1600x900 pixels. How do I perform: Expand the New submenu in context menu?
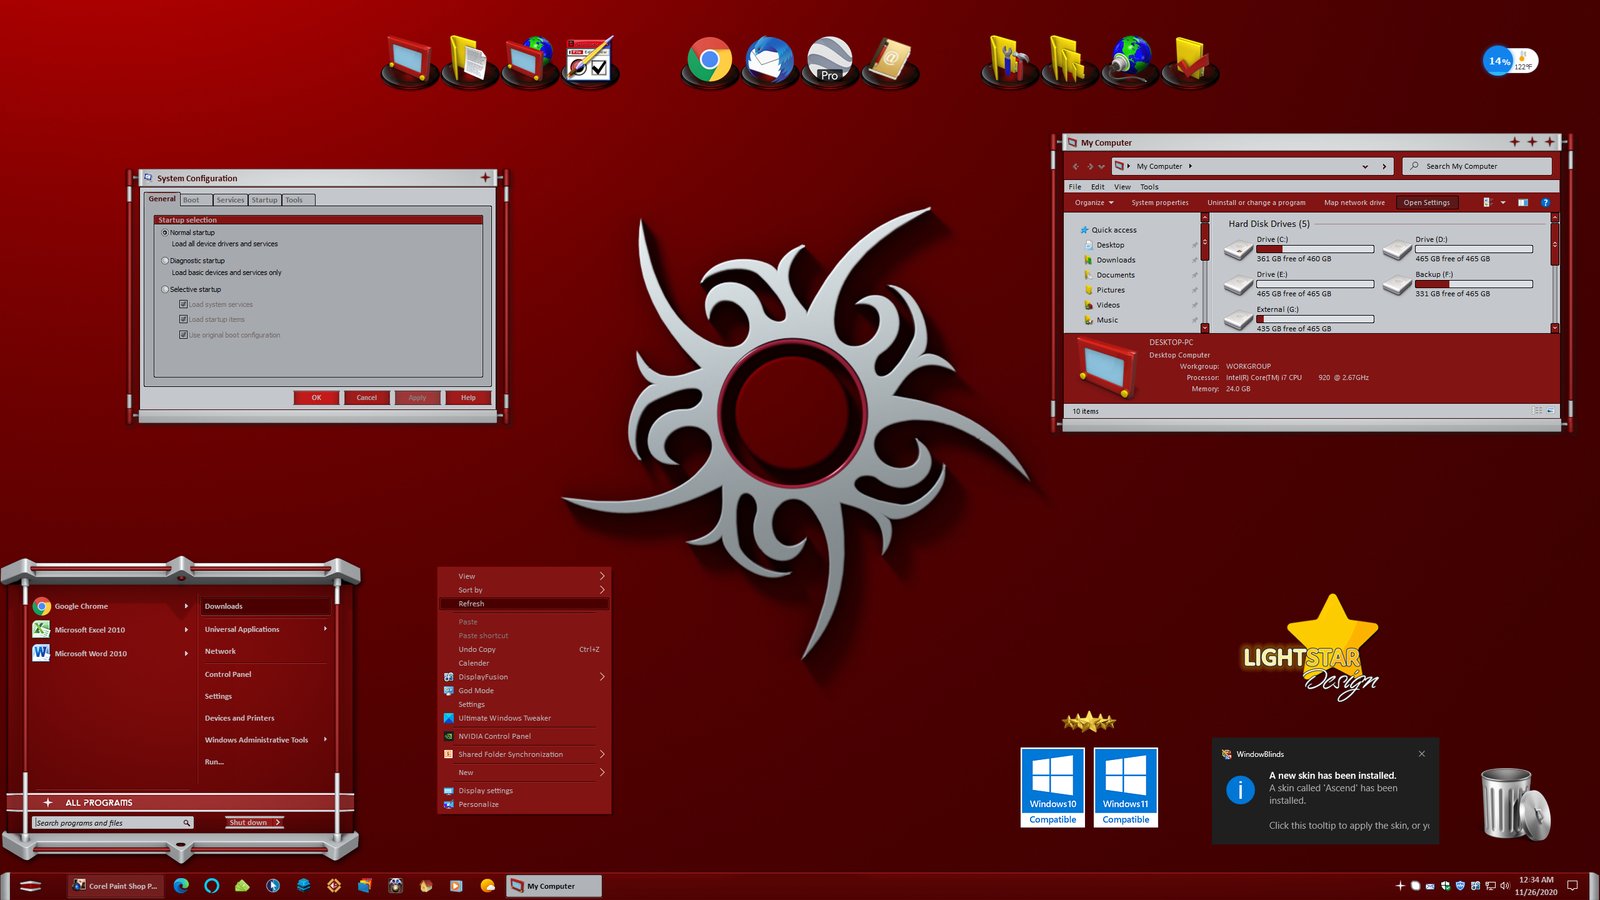click(602, 772)
